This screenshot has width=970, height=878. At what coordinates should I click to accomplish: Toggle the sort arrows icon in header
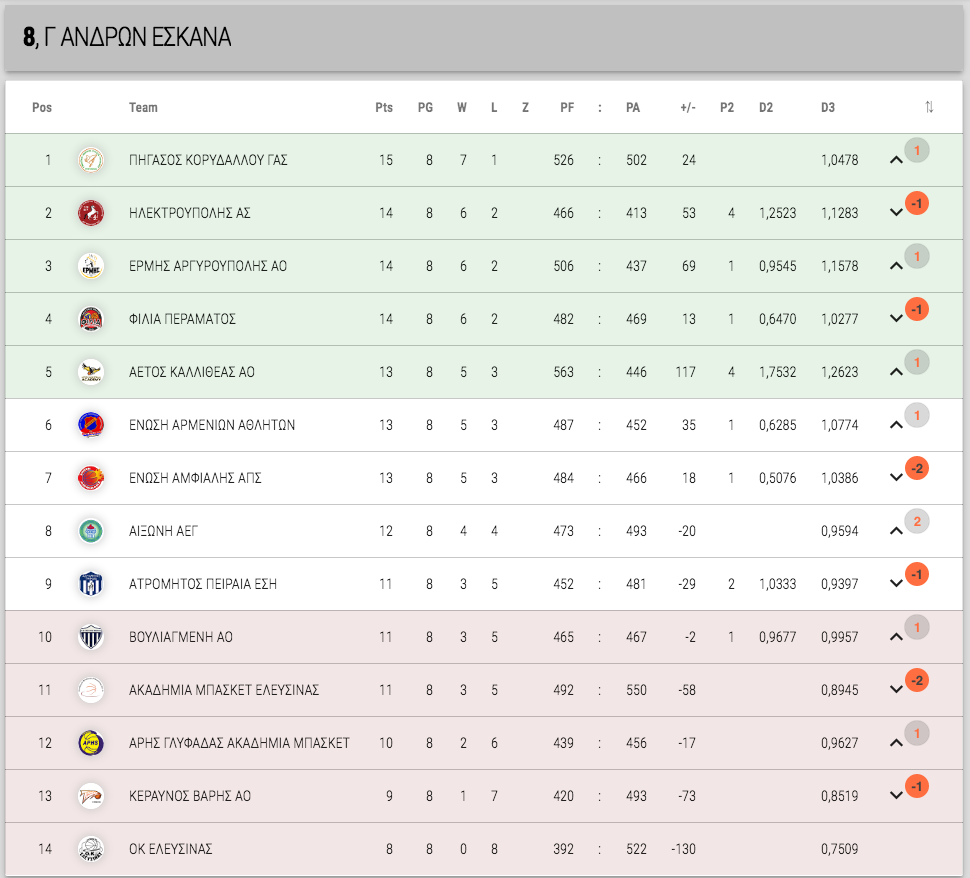point(929,107)
